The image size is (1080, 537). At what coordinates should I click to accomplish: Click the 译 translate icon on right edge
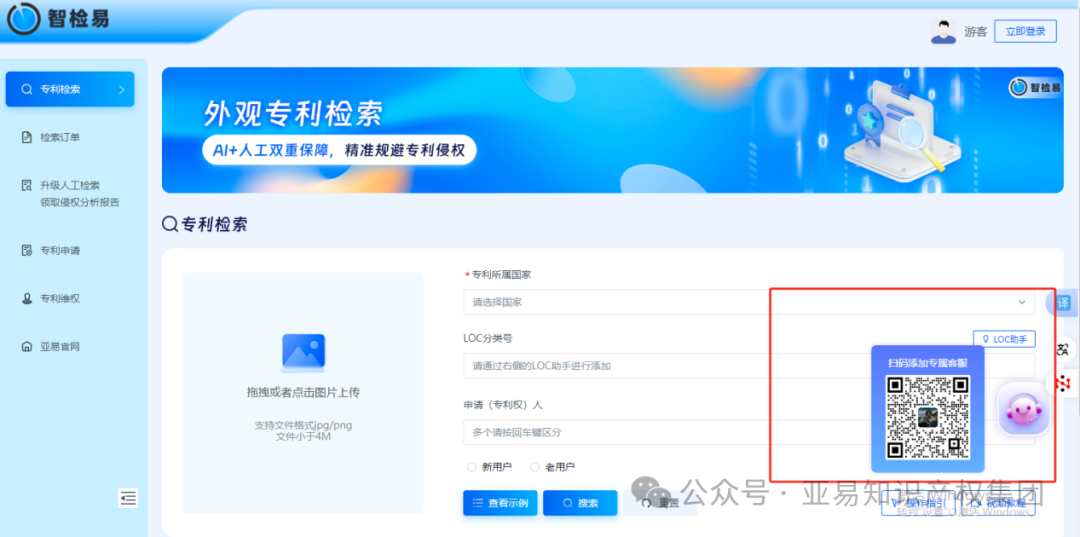click(1063, 302)
